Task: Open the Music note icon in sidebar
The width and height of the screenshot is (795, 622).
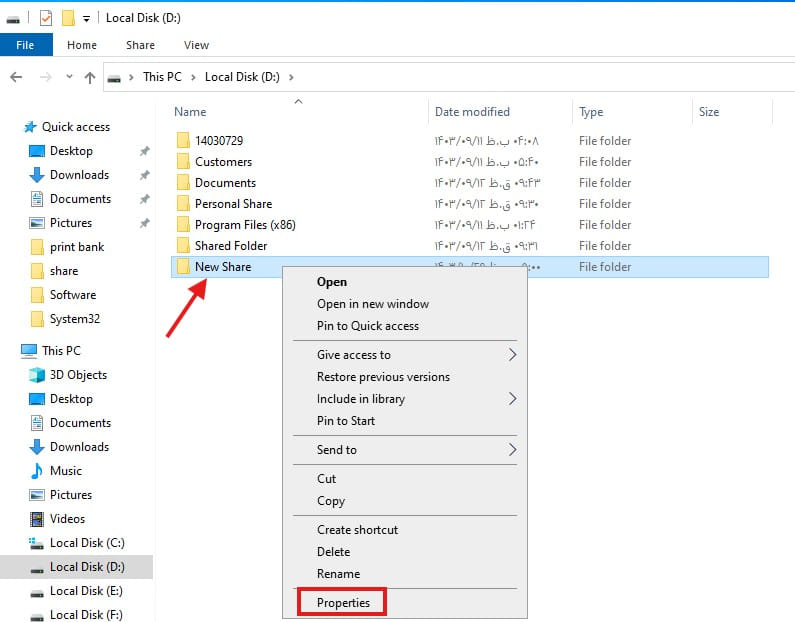Action: click(x=37, y=471)
